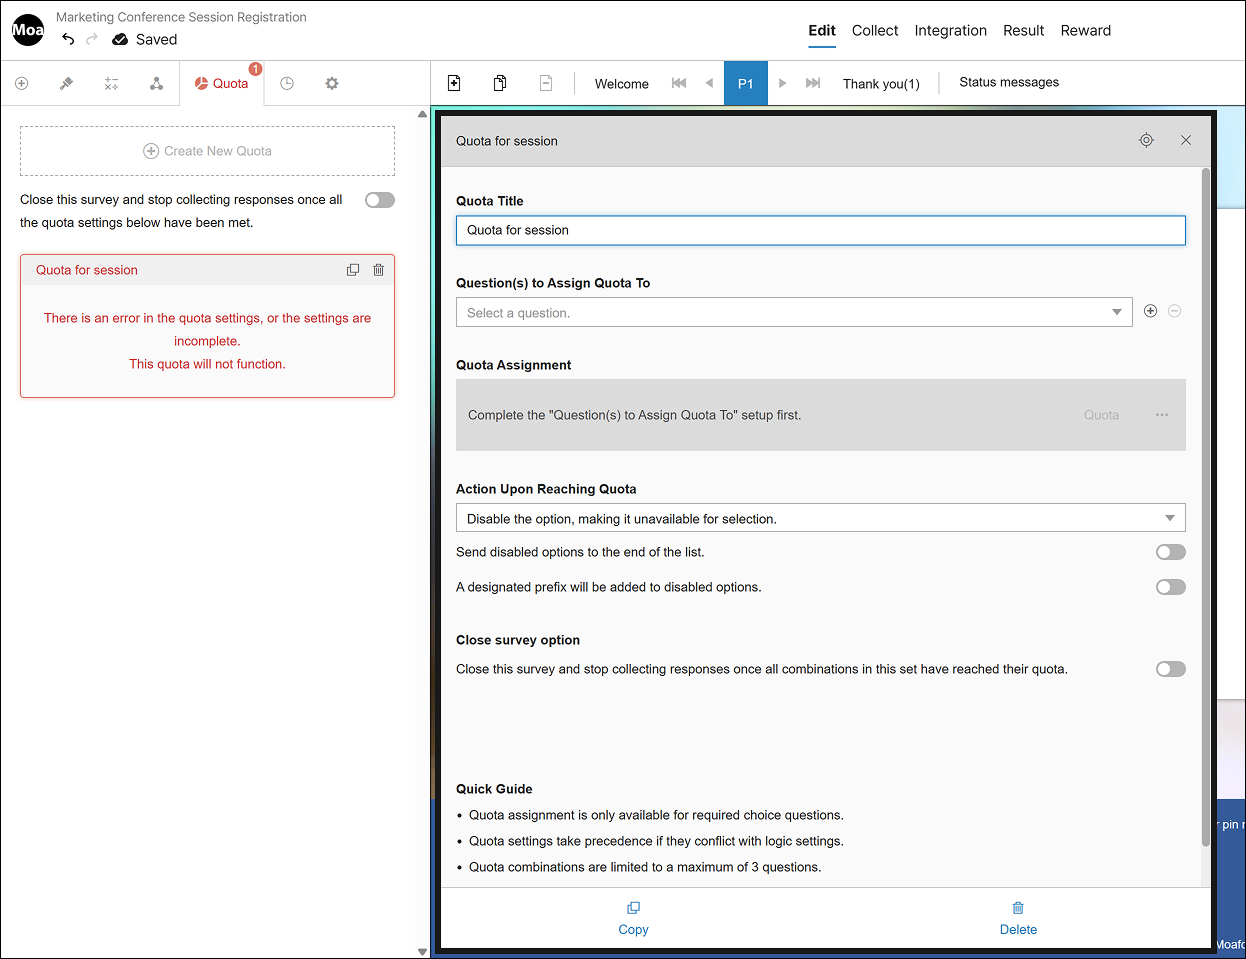The height and width of the screenshot is (959, 1246).
Task: Click the quota dialog vertical scrollbar
Action: [1206, 508]
